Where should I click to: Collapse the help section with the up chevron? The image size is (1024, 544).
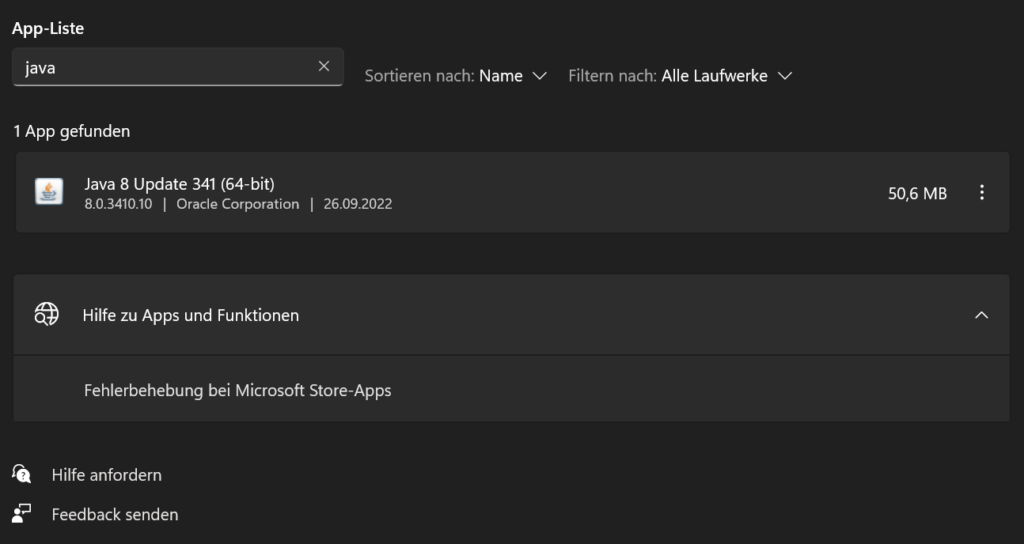tap(981, 315)
